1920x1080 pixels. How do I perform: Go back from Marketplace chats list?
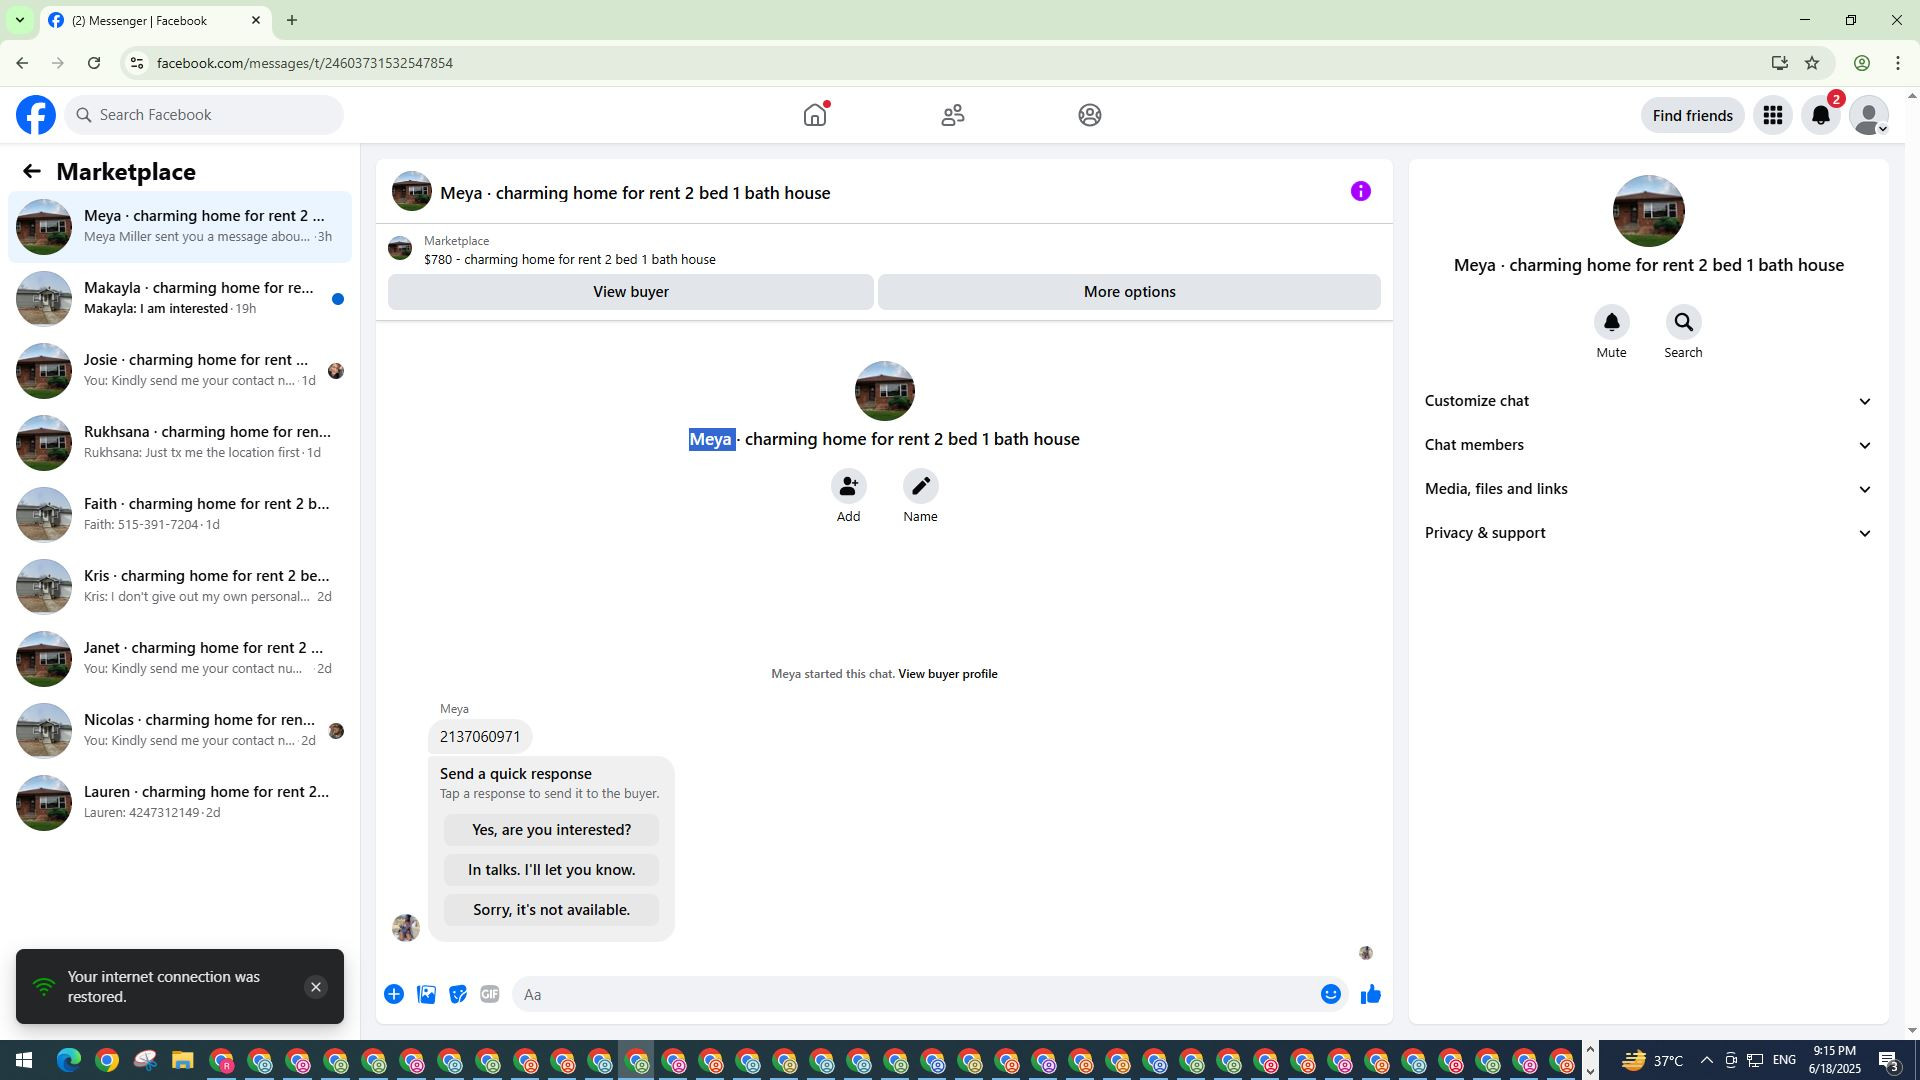(32, 171)
